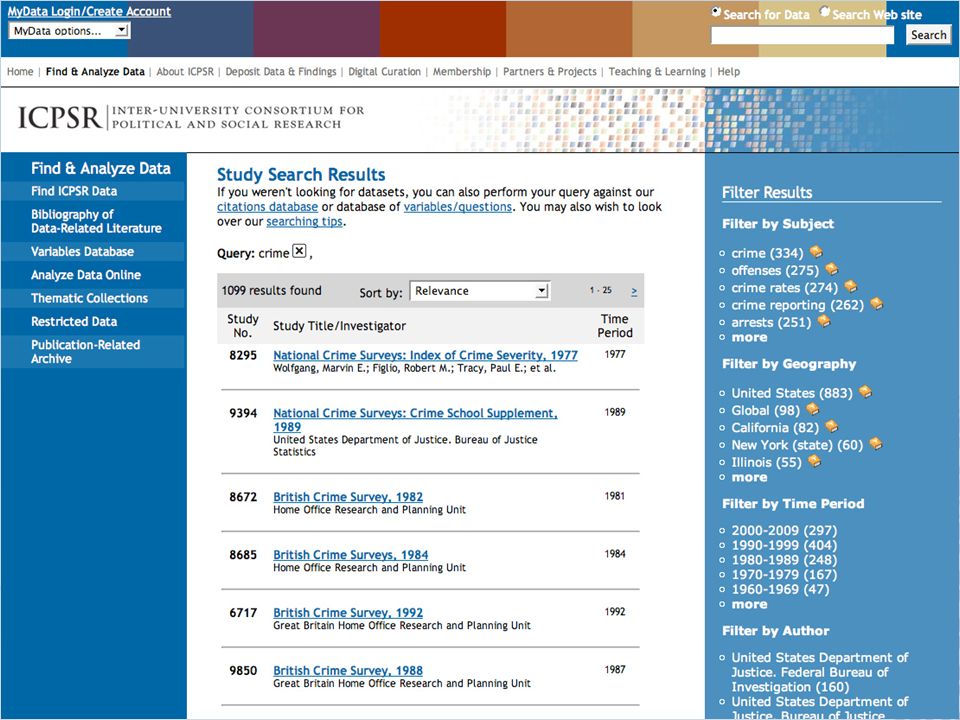The width and height of the screenshot is (960, 720).
Task: Open Bibliography of Data-Related Literature
Action: click(96, 221)
